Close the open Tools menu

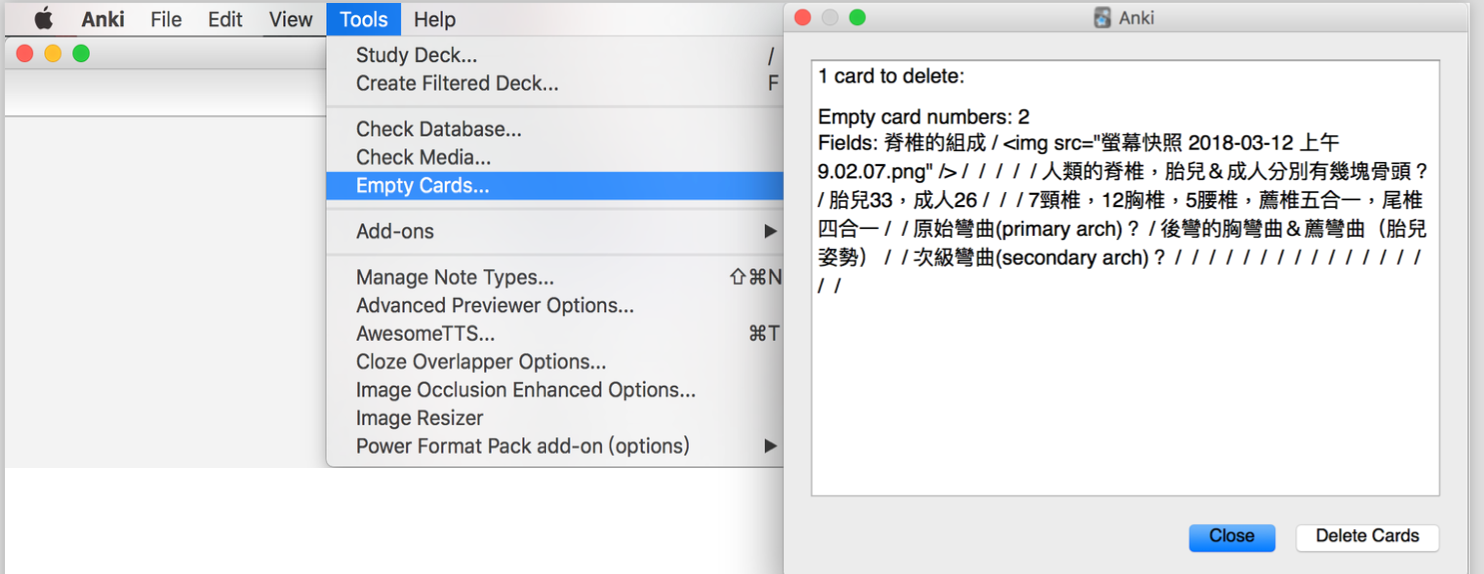[x=364, y=19]
